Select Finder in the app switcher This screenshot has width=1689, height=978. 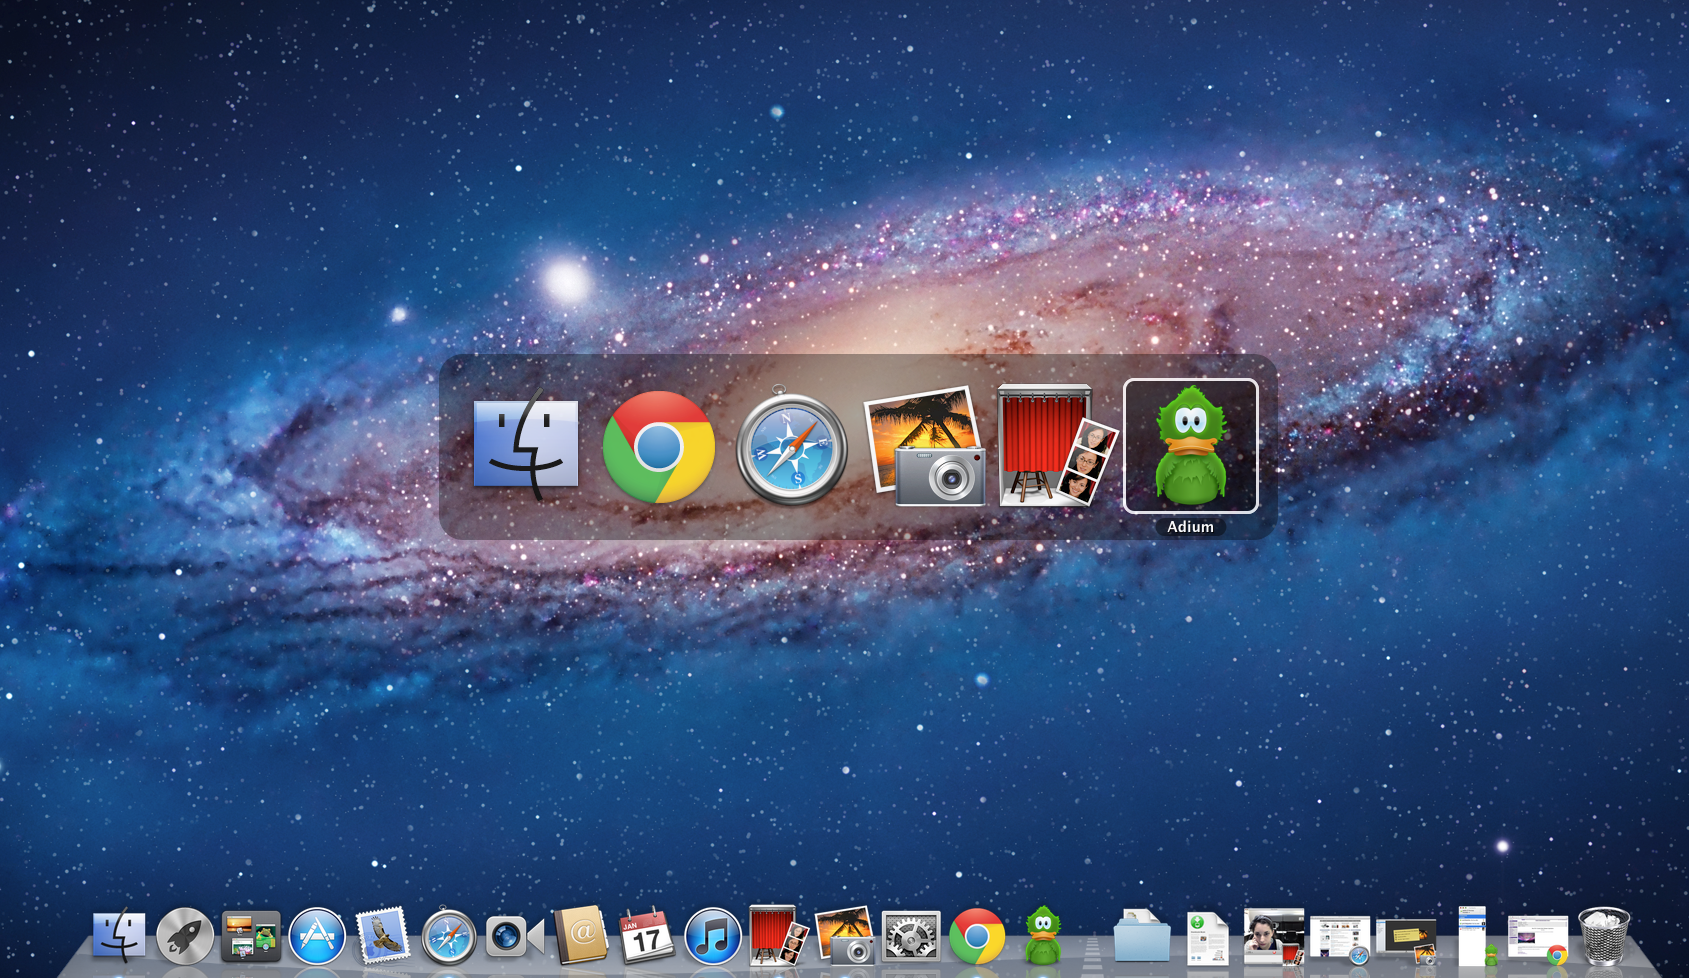tap(526, 445)
